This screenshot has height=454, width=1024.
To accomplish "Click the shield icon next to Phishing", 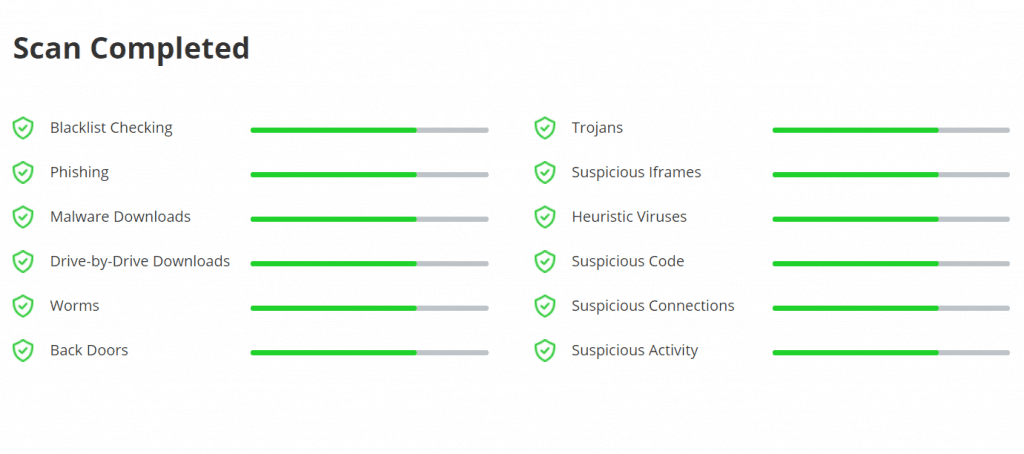I will pyautogui.click(x=23, y=173).
